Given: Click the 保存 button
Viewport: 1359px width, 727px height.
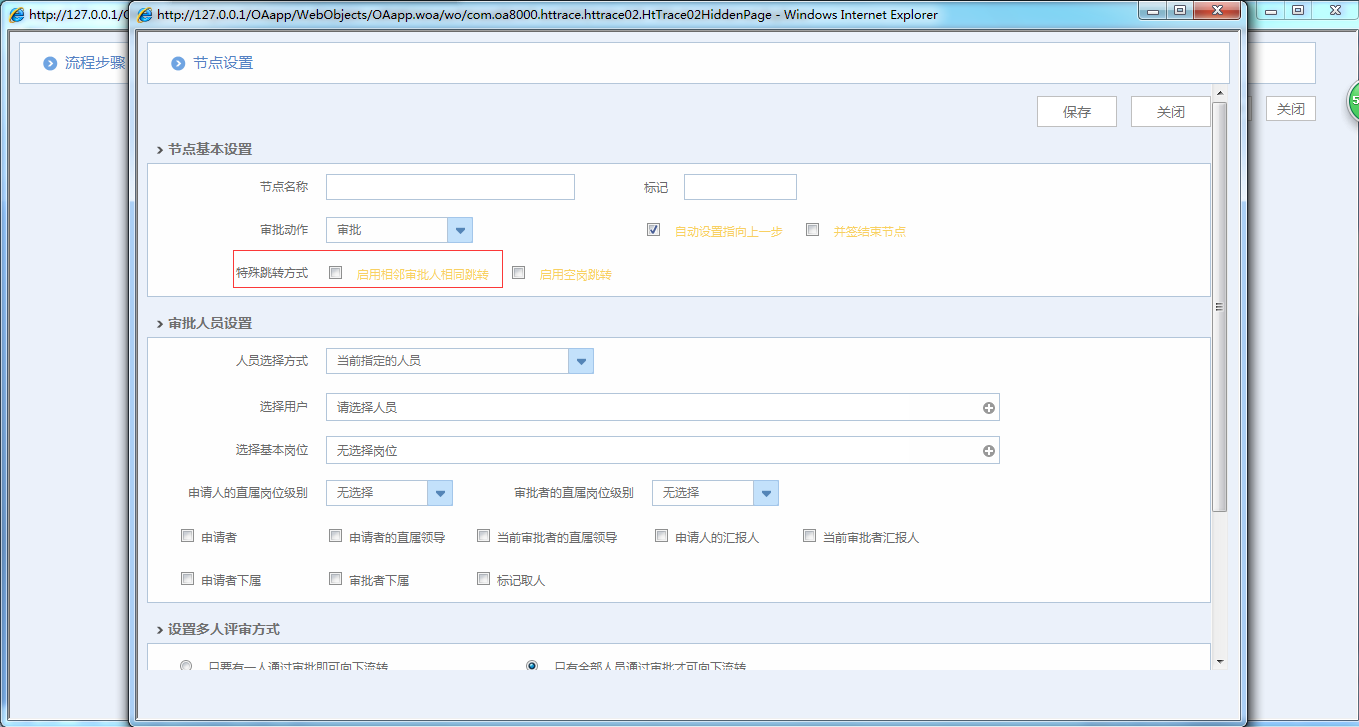Looking at the screenshot, I should pos(1076,112).
